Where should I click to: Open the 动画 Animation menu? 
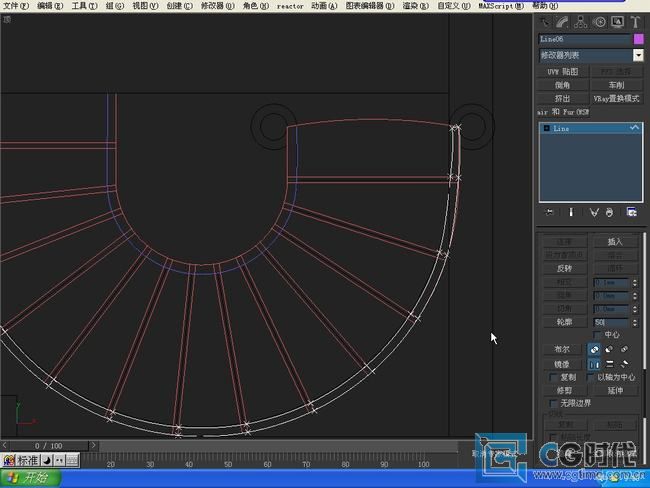(x=324, y=6)
